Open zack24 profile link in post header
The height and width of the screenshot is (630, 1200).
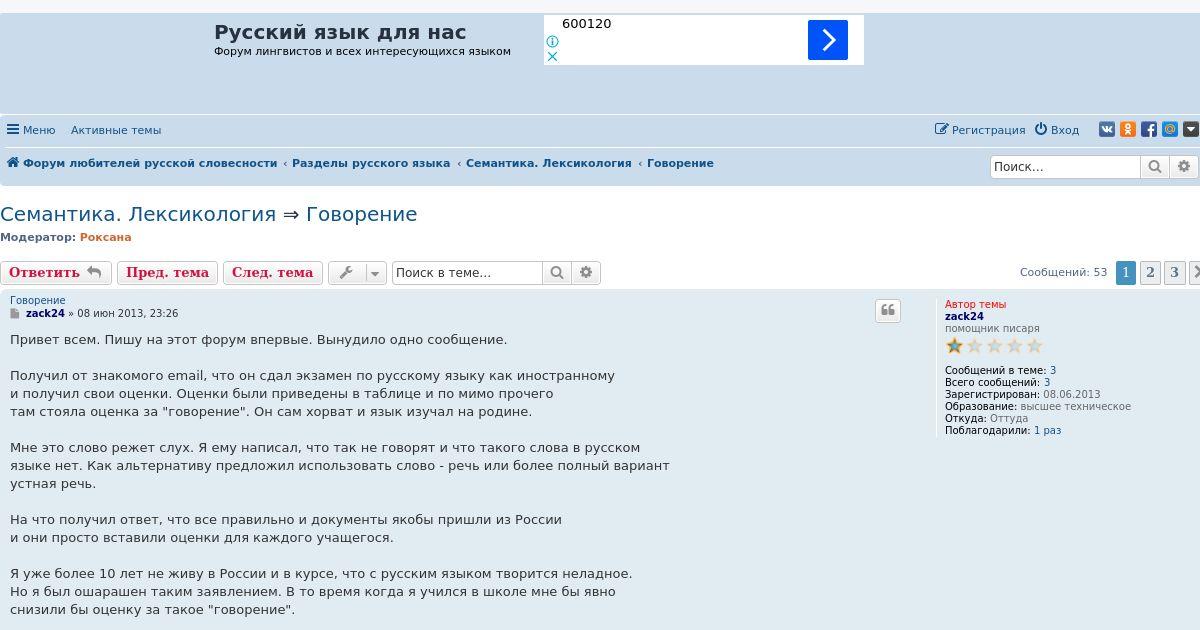click(45, 313)
